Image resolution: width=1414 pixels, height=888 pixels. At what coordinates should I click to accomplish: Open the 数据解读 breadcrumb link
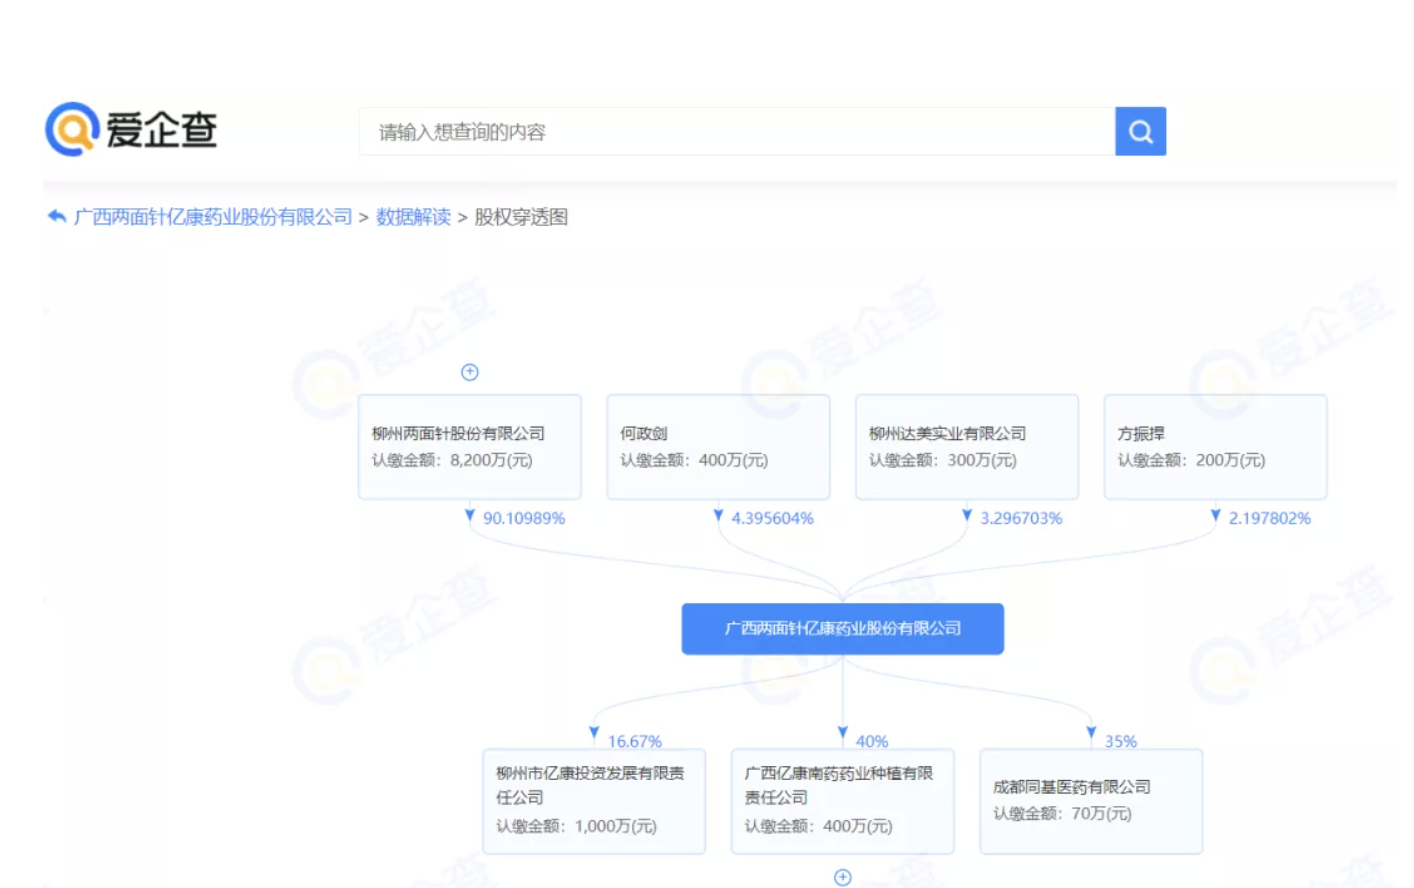click(x=413, y=217)
